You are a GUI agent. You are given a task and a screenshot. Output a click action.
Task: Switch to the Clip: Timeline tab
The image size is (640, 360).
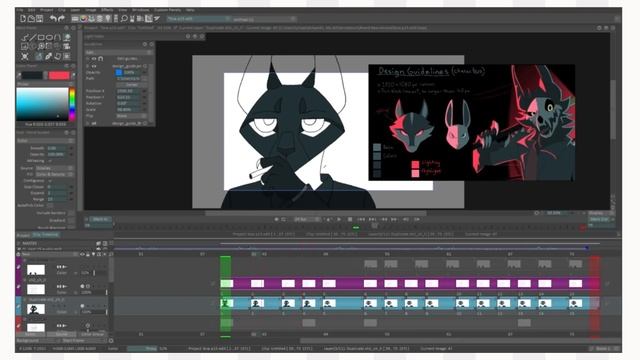(x=45, y=235)
